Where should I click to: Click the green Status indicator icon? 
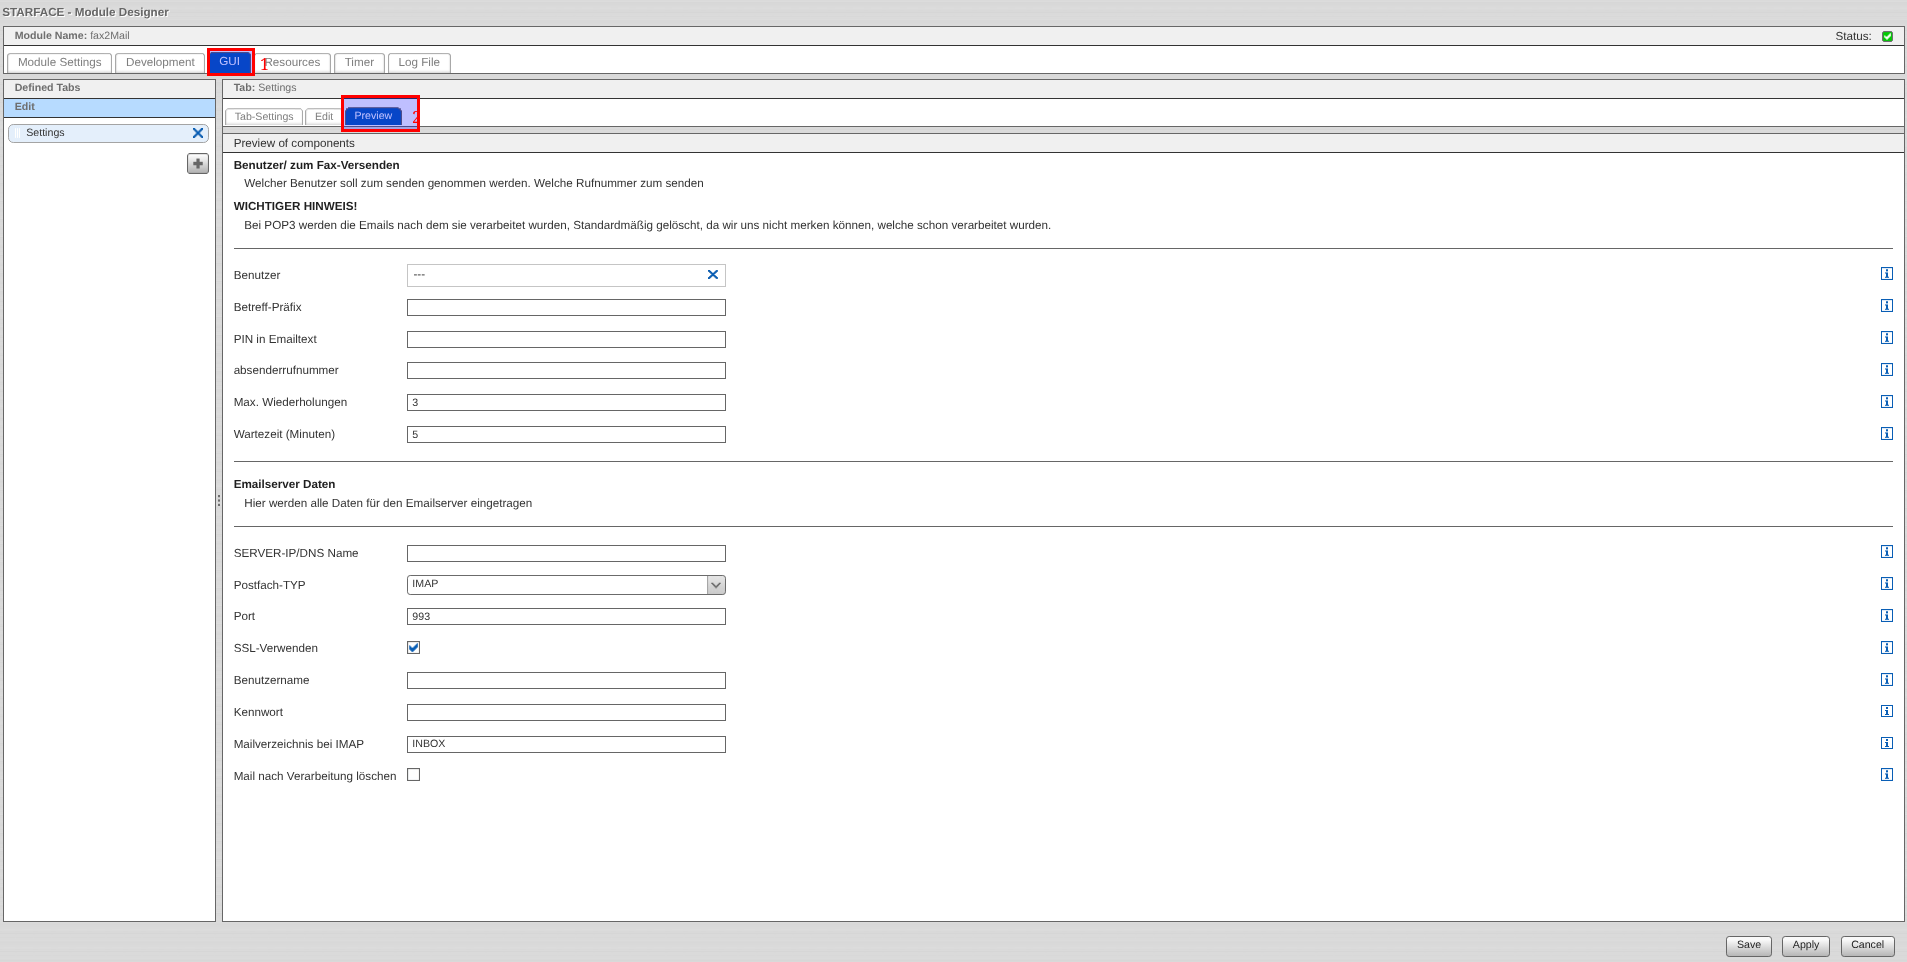coord(1887,36)
